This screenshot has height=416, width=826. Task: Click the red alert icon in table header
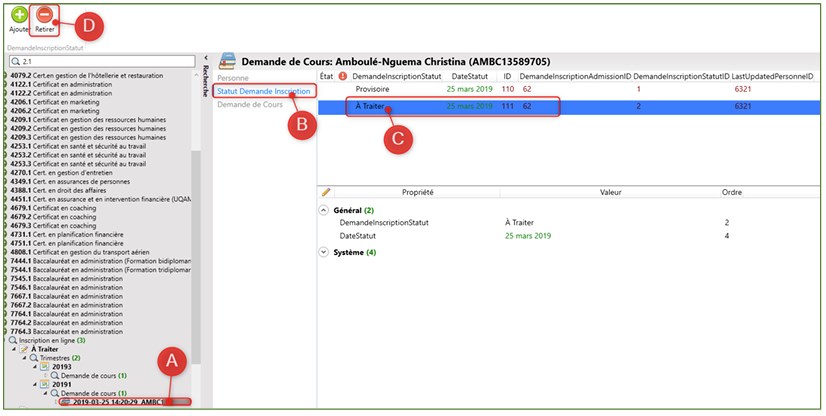point(342,76)
